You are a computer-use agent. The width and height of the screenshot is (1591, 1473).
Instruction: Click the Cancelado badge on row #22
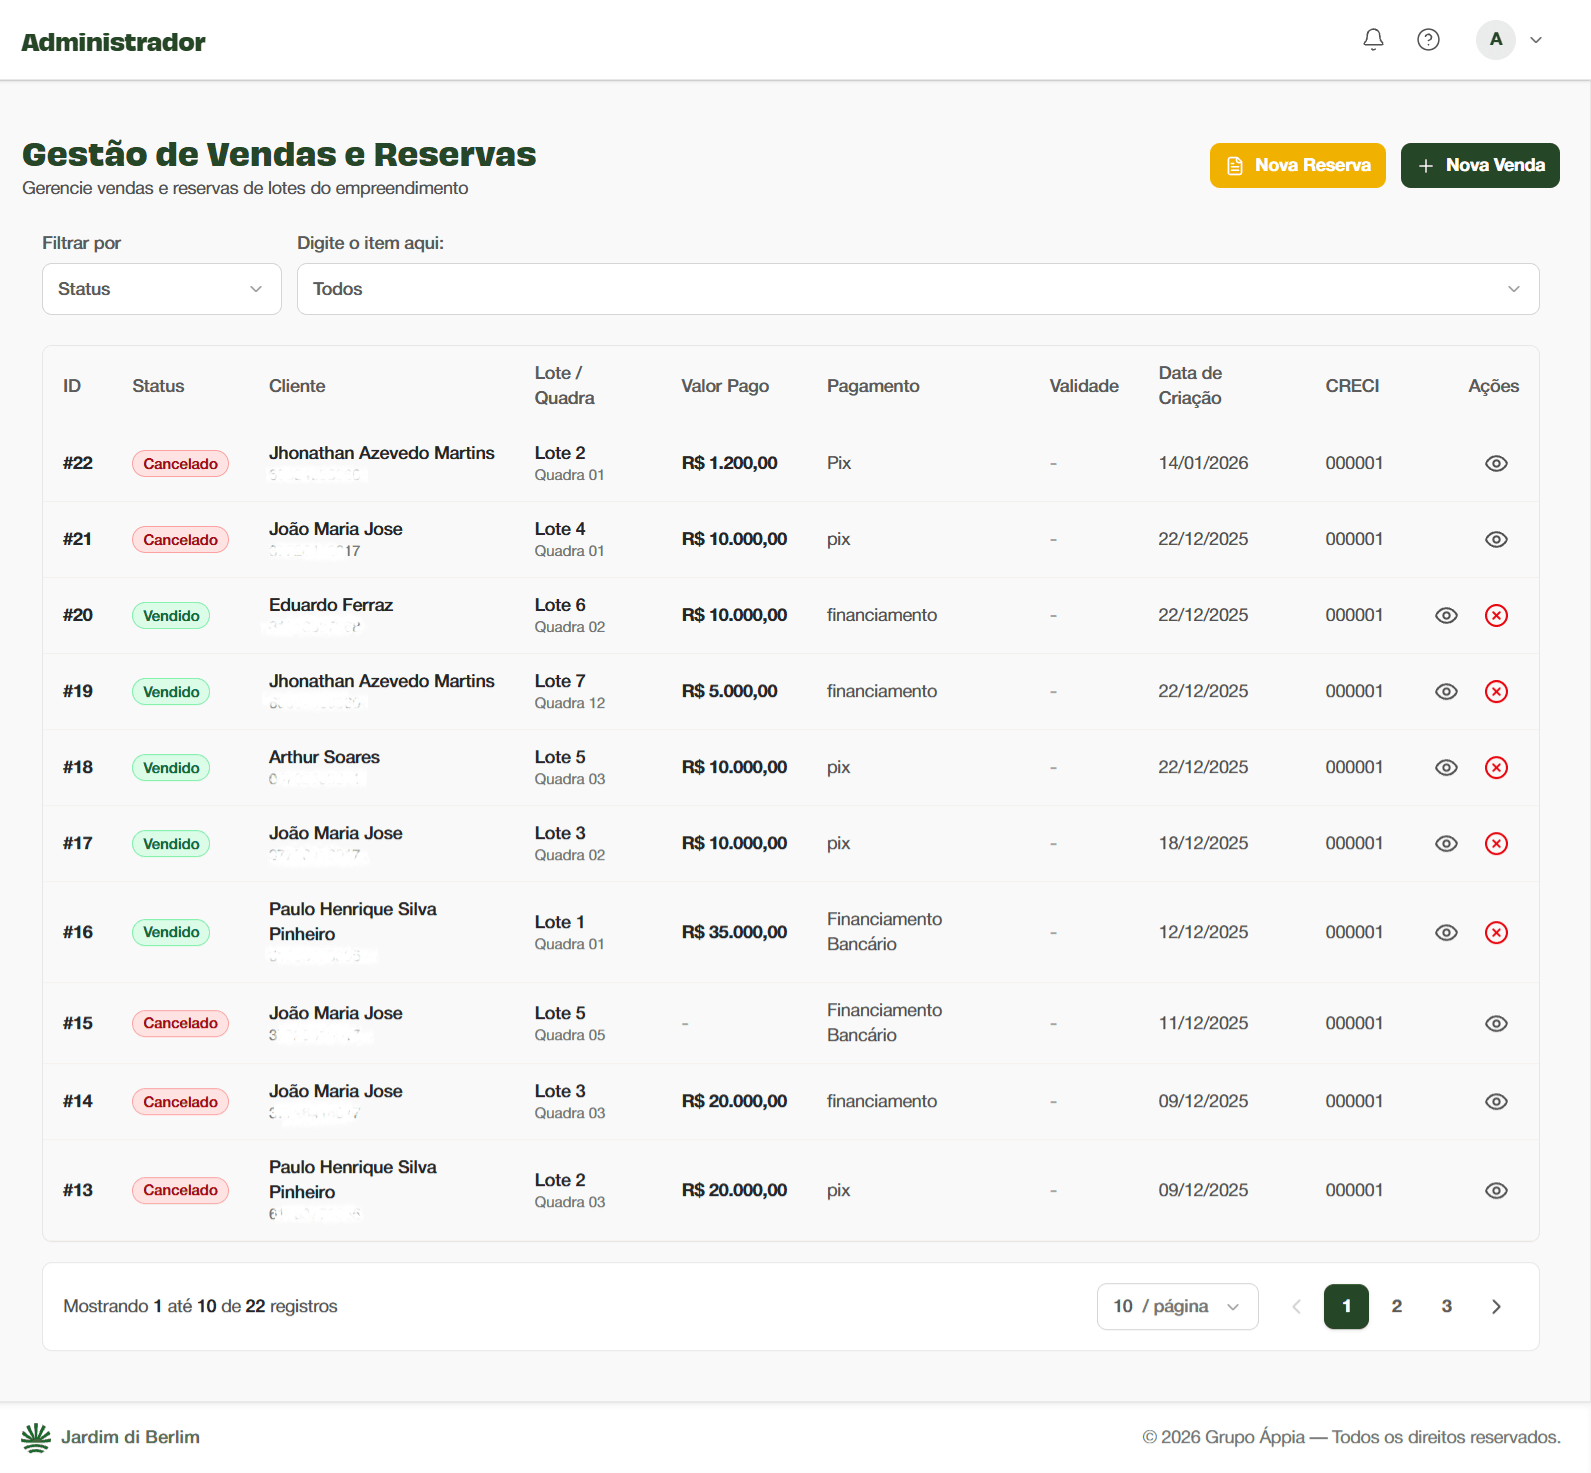click(180, 463)
